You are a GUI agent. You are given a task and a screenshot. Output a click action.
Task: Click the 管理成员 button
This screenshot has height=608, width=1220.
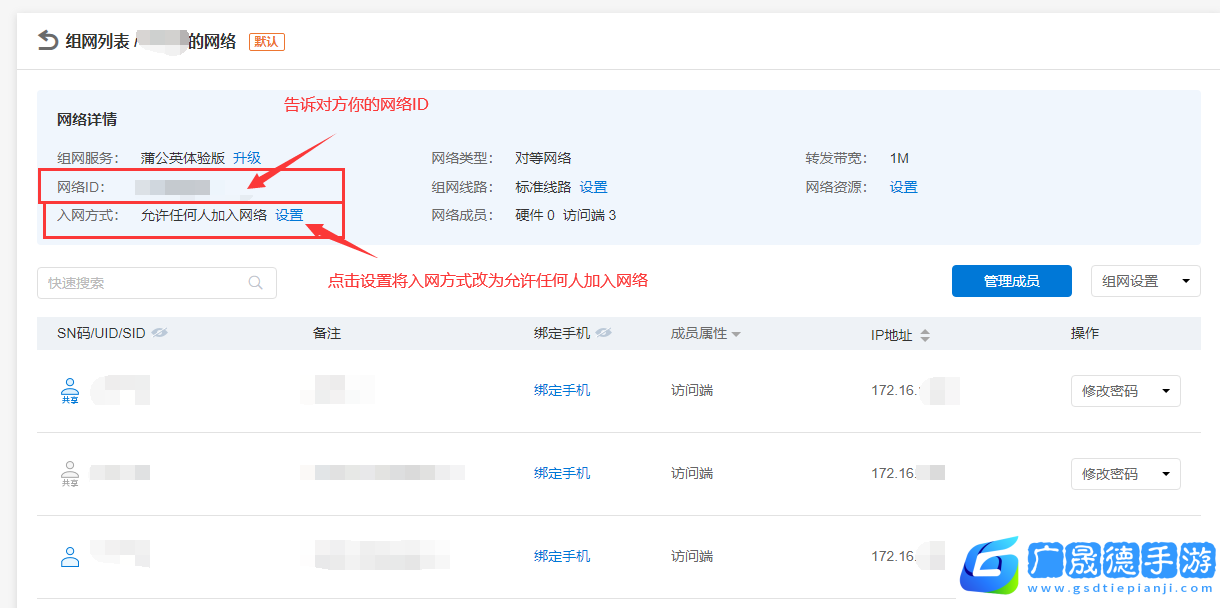coord(1011,282)
